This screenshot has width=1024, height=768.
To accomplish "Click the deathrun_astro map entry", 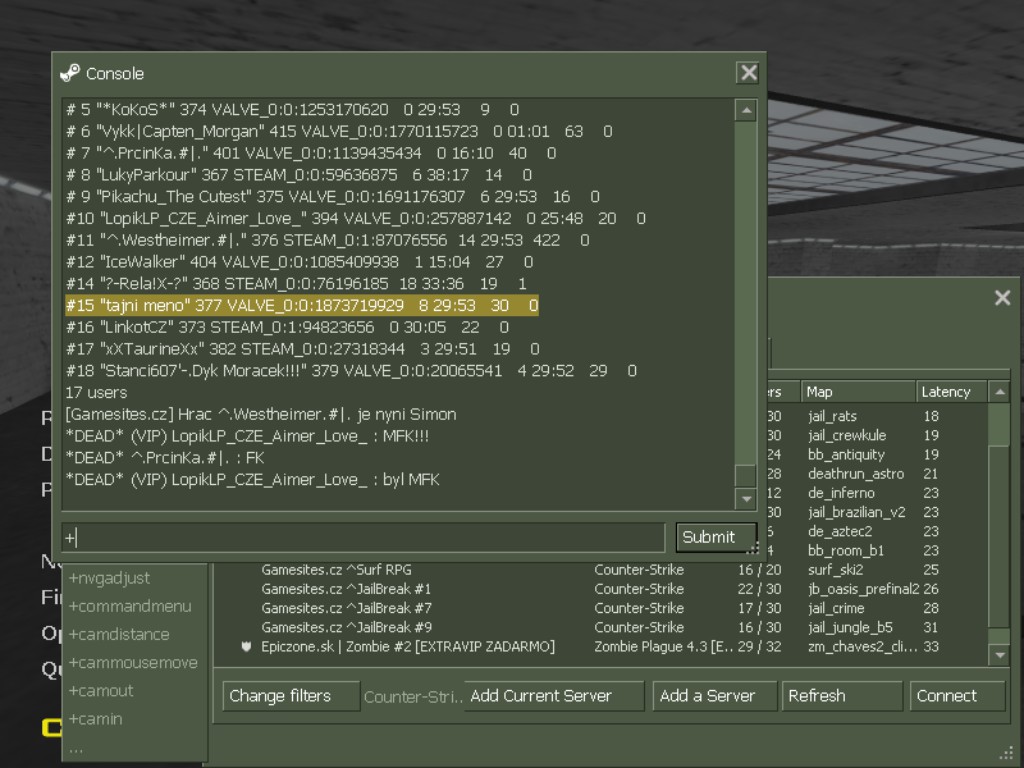I will point(856,473).
